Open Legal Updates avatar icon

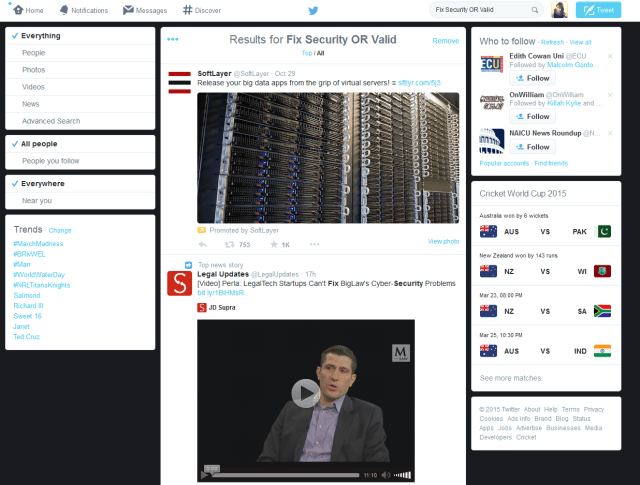[x=180, y=283]
